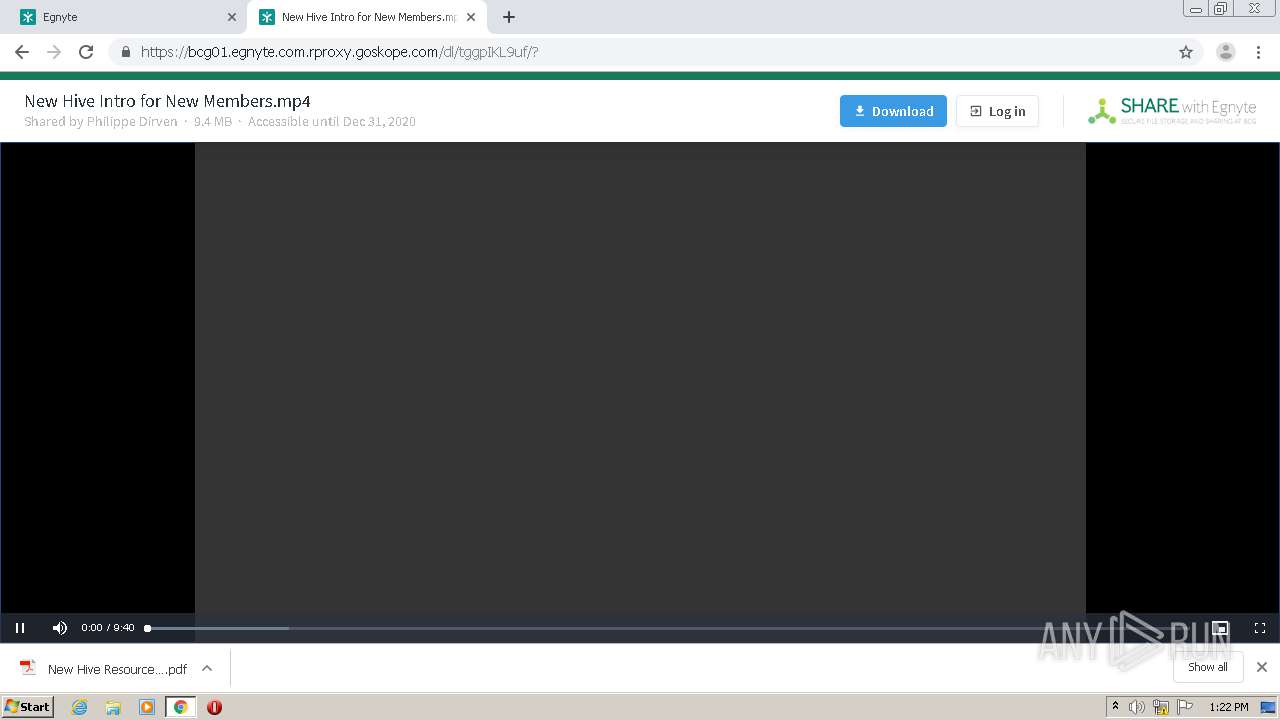Open Windows Explorer folder from taskbar
This screenshot has width=1280, height=720.
[113, 707]
